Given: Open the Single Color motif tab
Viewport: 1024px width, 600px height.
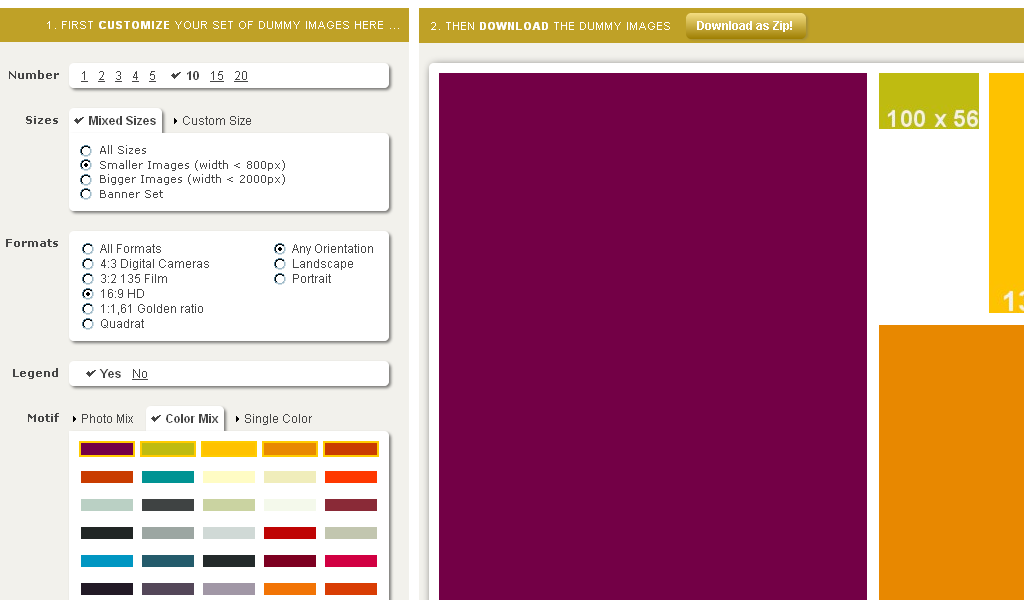Looking at the screenshot, I should pos(274,418).
